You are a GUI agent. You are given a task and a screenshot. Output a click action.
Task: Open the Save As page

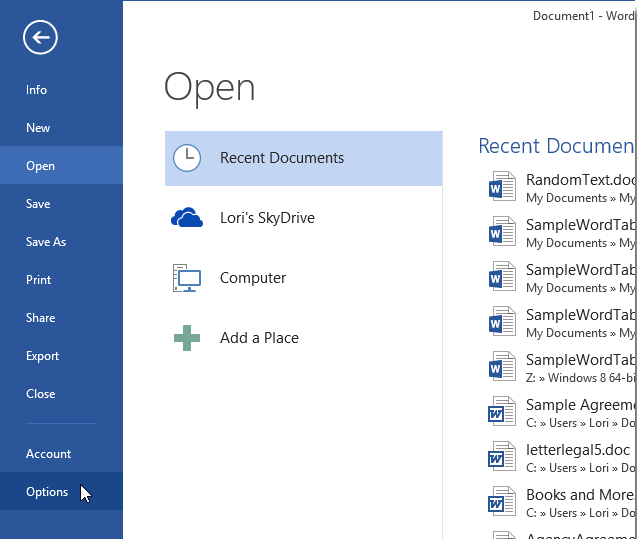pos(46,242)
